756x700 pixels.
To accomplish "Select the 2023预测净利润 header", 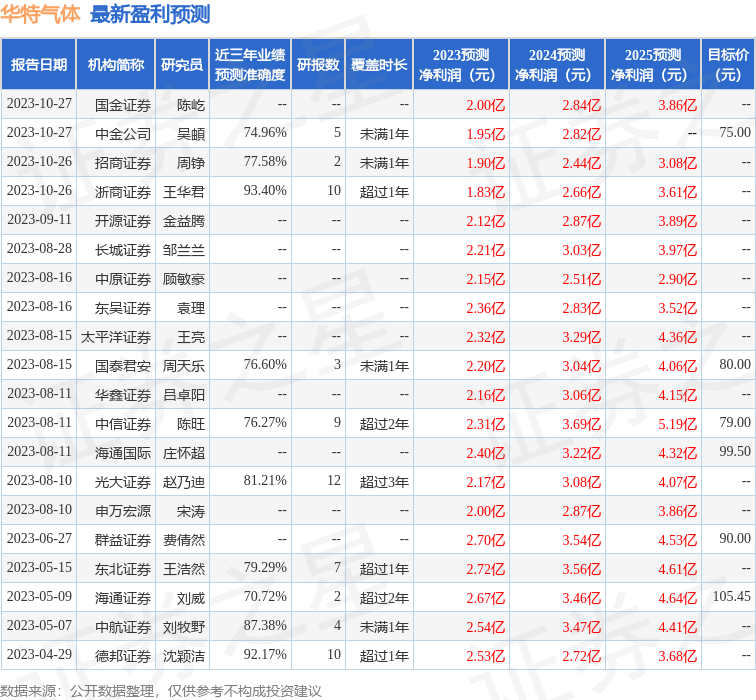I will [x=460, y=65].
